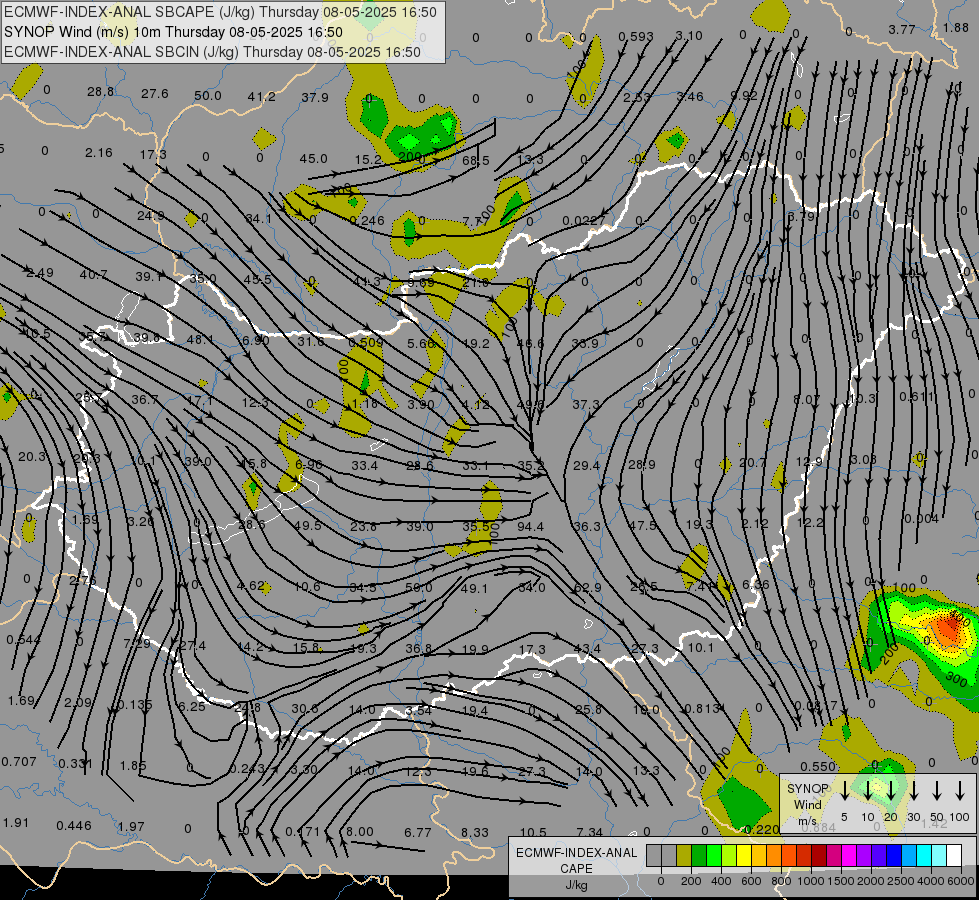
Task: Click the 600 label on the CAPE scale
Action: coord(751,881)
